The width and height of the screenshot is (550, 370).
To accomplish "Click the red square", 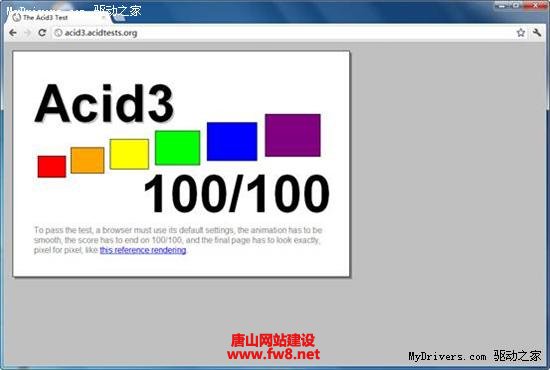I will 52,167.
